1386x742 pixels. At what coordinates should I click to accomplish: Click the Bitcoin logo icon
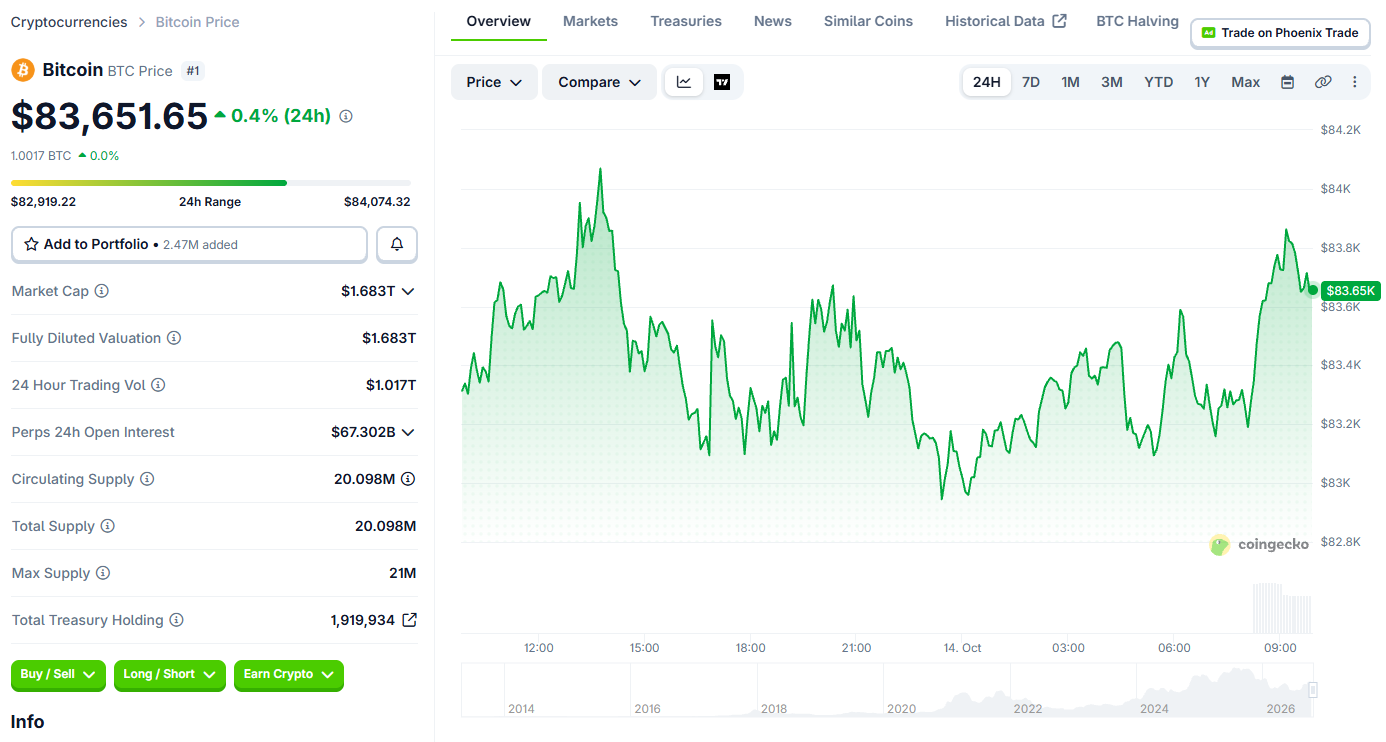23,70
